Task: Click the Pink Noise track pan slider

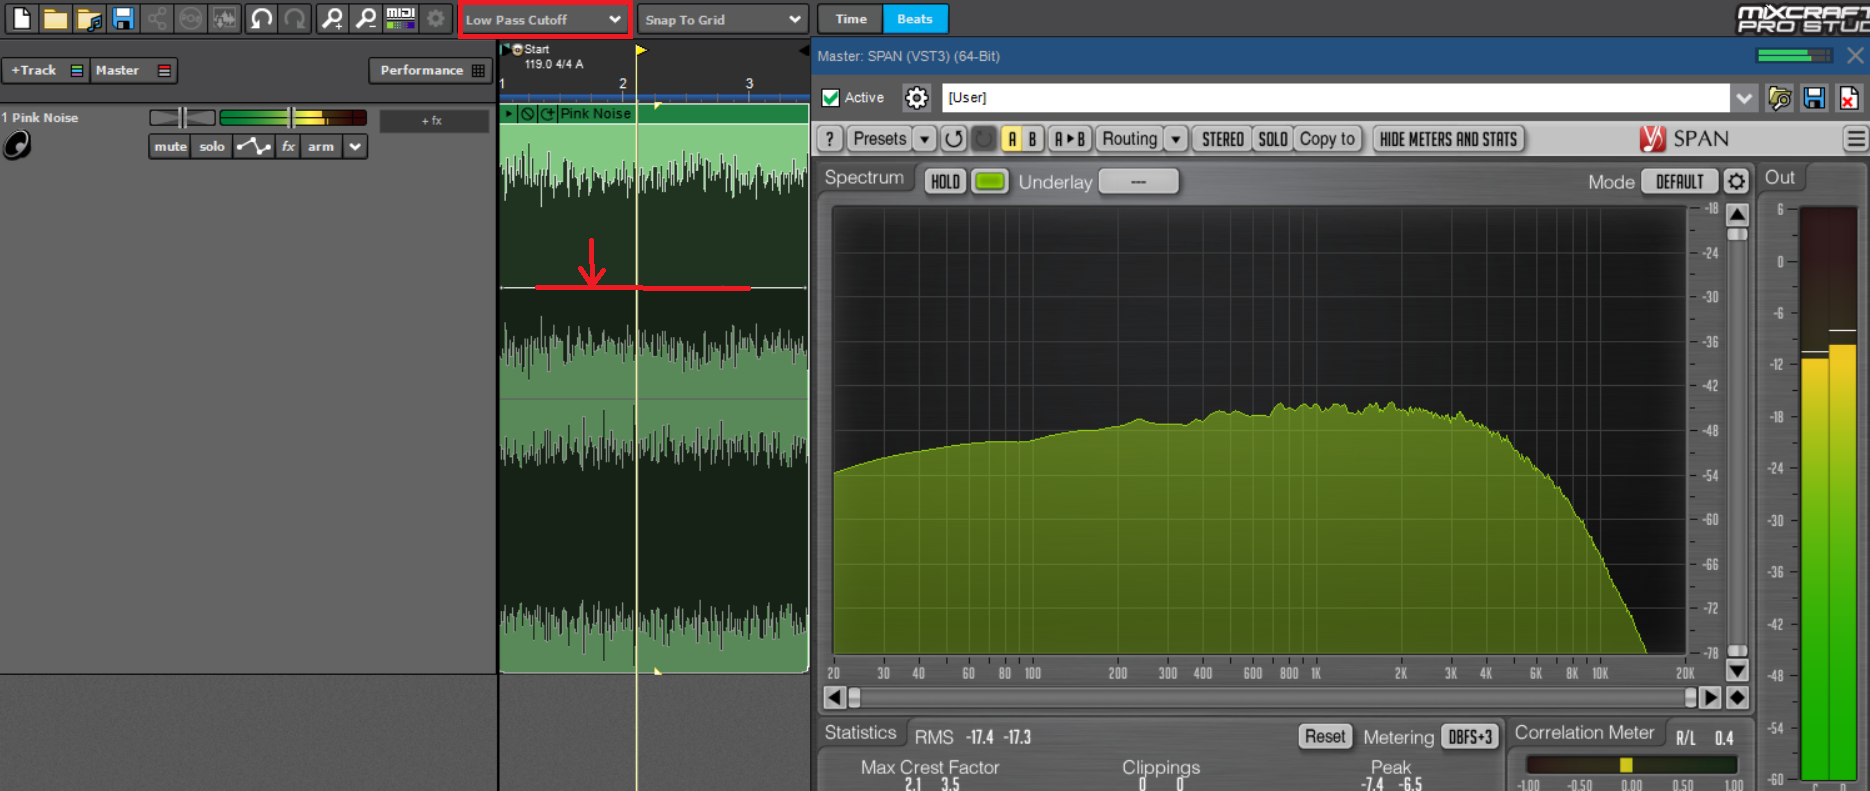Action: click(x=182, y=118)
